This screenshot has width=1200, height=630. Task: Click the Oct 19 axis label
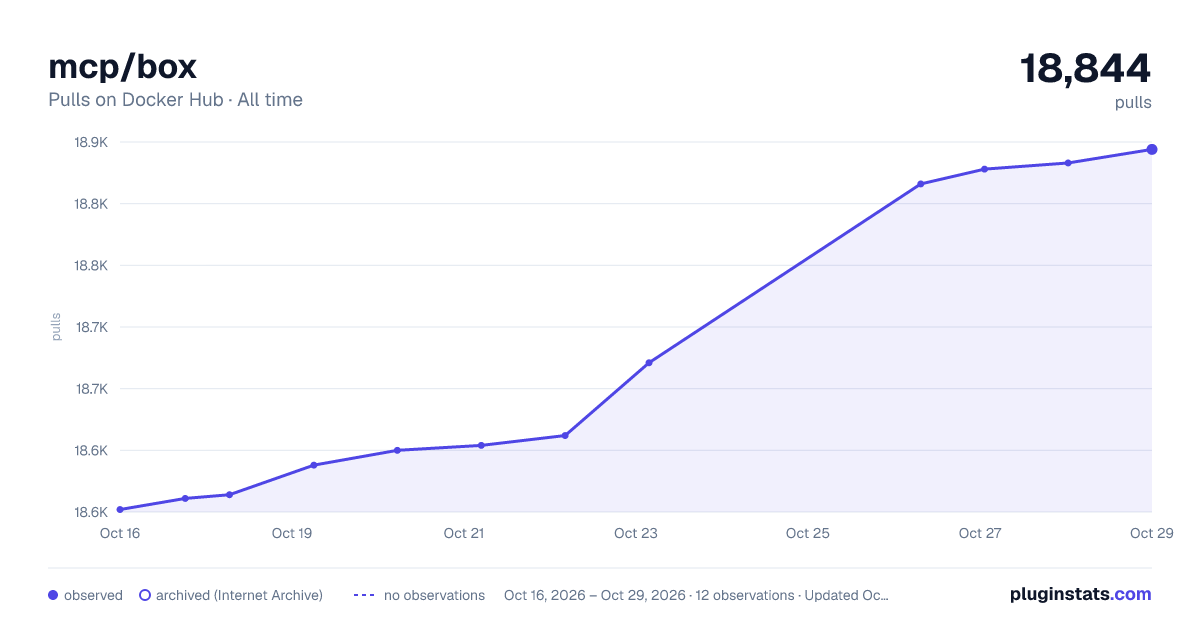(x=292, y=533)
